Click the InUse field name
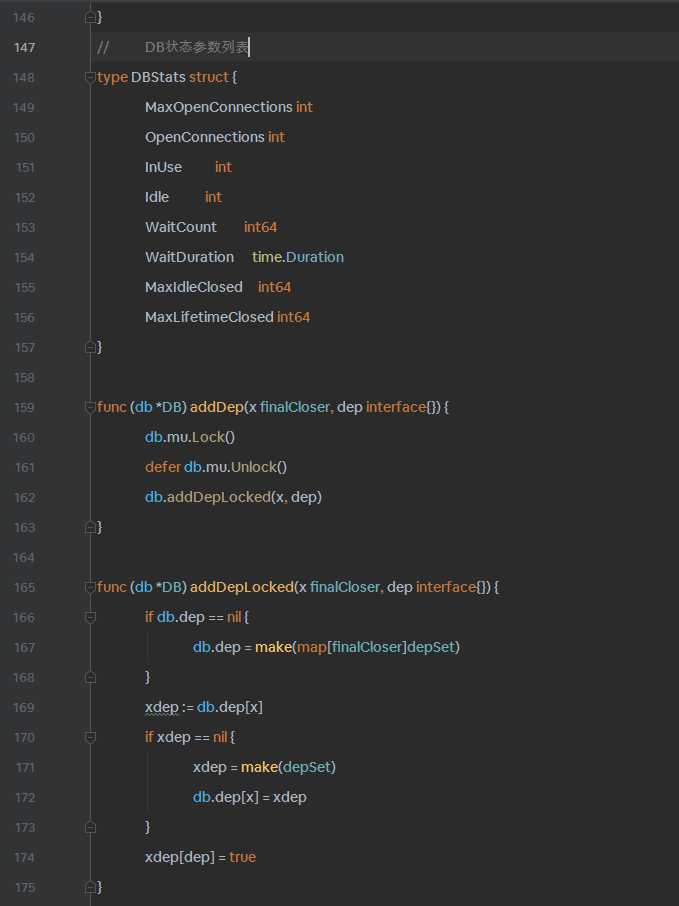 pos(164,168)
